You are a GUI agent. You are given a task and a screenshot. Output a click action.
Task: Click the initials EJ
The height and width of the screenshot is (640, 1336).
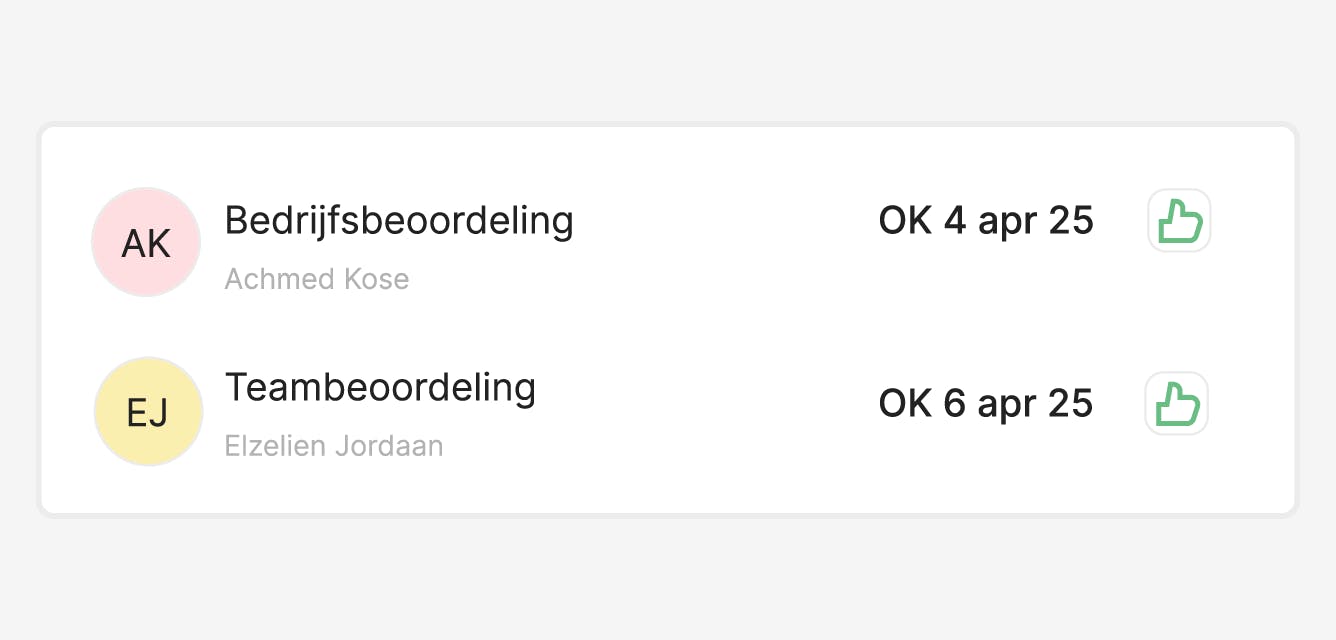click(x=148, y=413)
